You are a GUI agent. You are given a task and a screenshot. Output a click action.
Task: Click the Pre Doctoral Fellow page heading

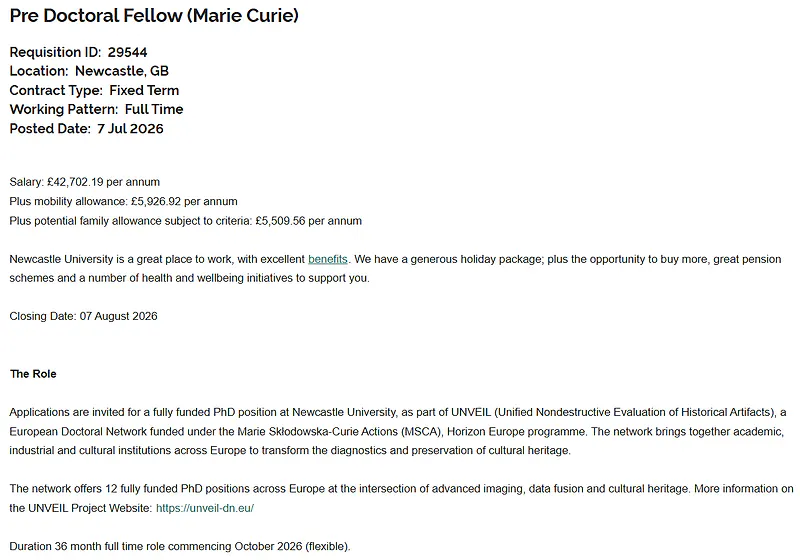click(x=154, y=15)
